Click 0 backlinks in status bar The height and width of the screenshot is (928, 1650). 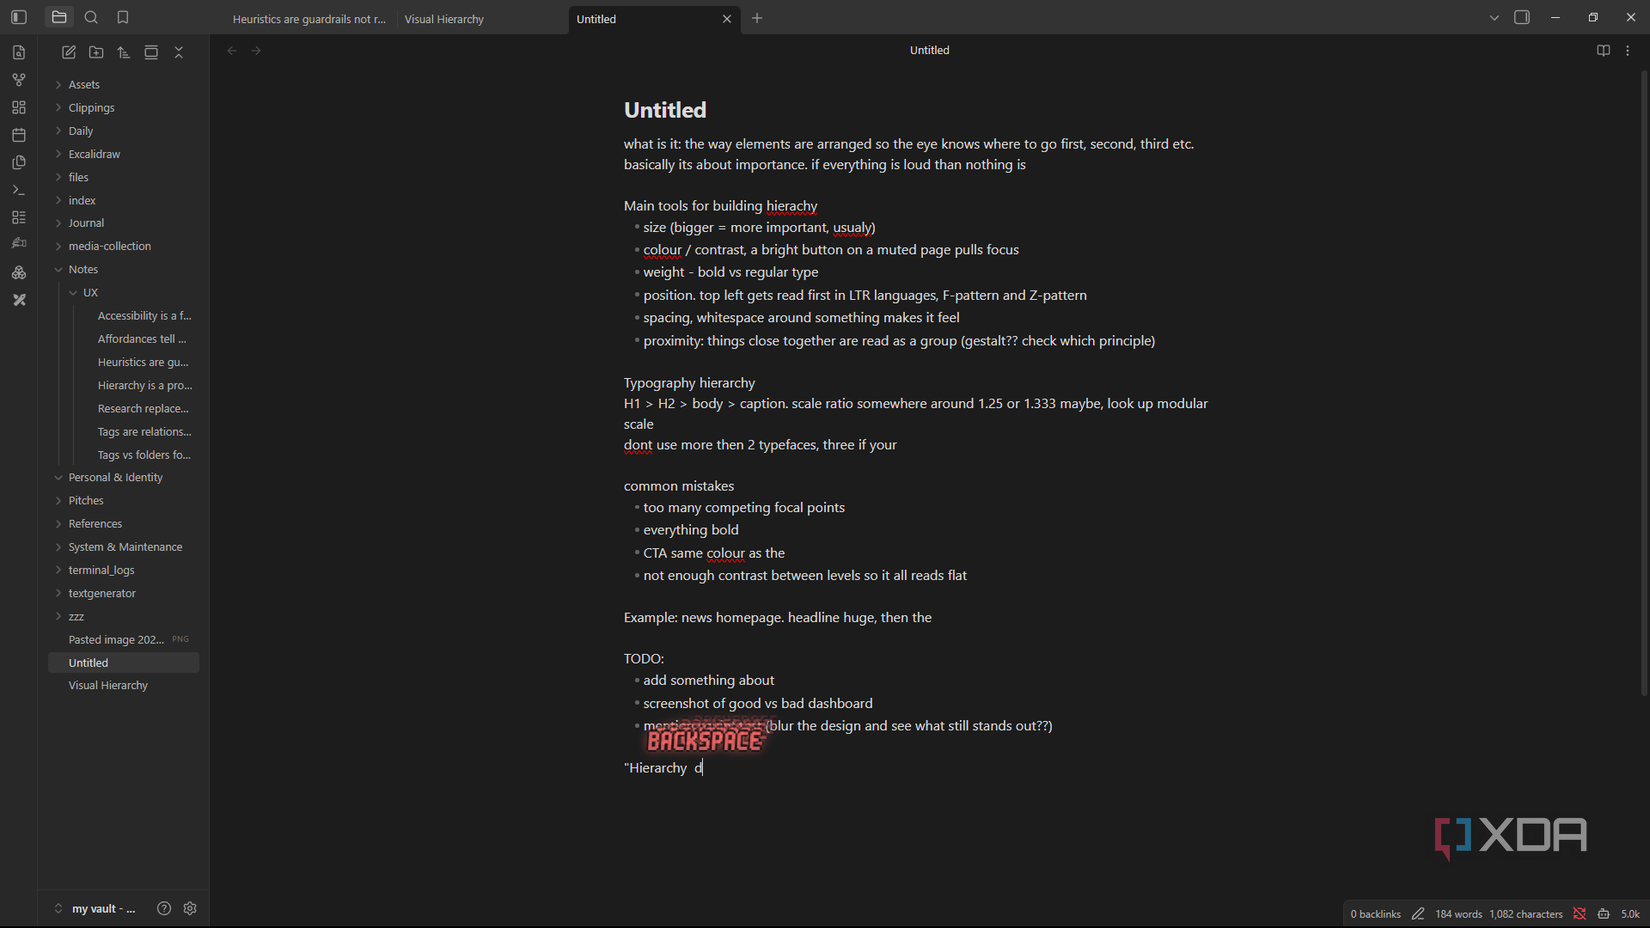coord(1375,914)
